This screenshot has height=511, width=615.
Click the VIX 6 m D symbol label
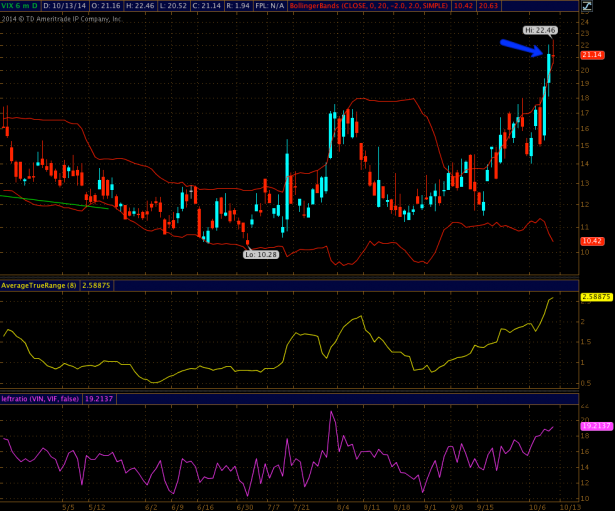pos(21,6)
